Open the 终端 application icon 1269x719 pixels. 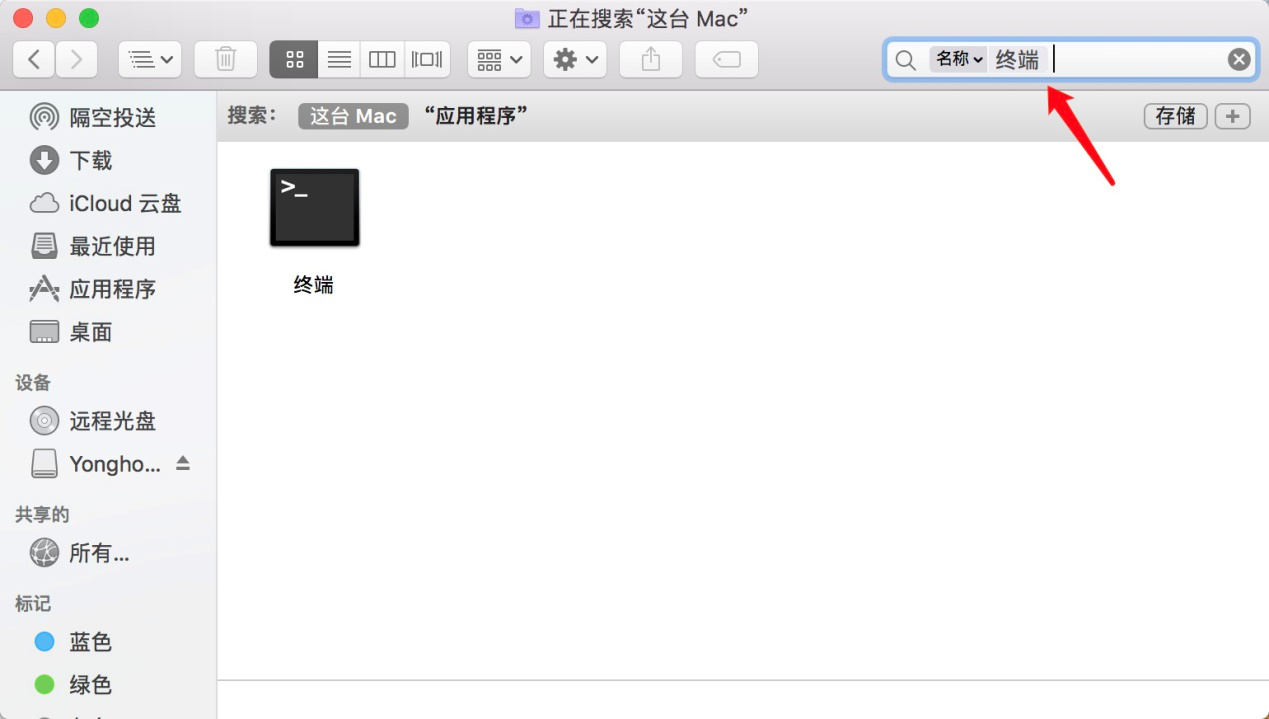click(314, 208)
